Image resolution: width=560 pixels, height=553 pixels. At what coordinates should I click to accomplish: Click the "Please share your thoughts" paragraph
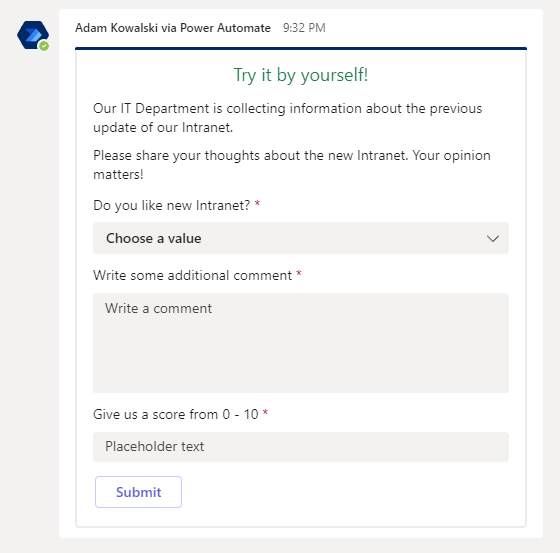coord(292,165)
